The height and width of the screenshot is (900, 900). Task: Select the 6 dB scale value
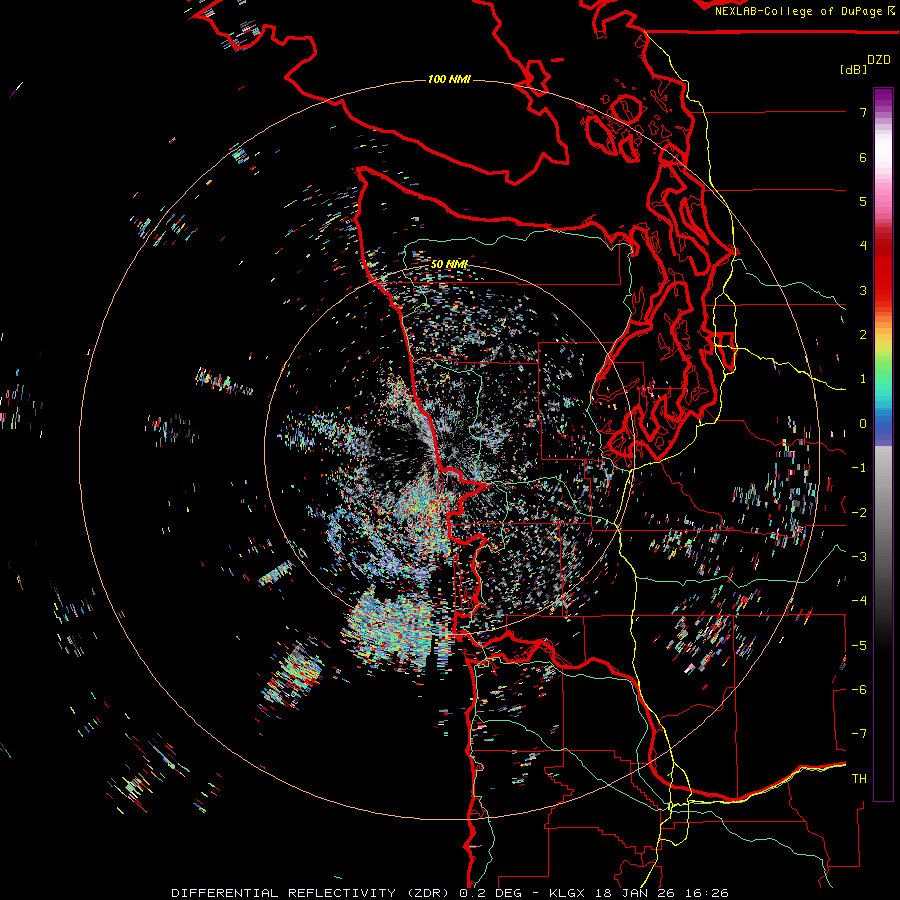pyautogui.click(x=863, y=157)
